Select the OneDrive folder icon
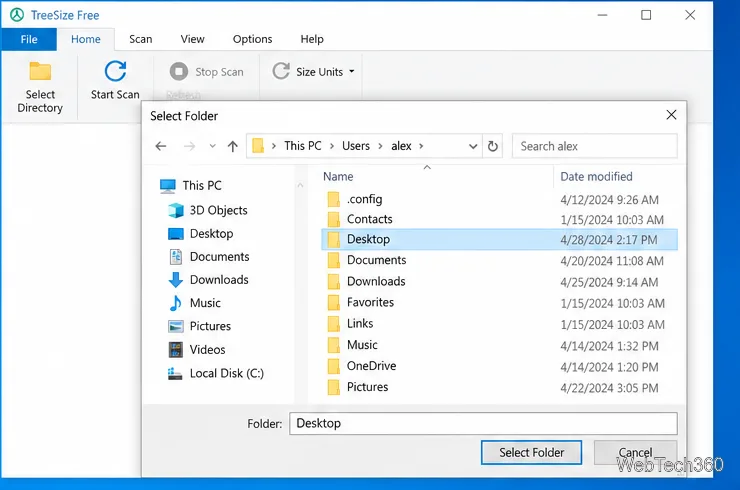This screenshot has height=490, width=740. 334,366
